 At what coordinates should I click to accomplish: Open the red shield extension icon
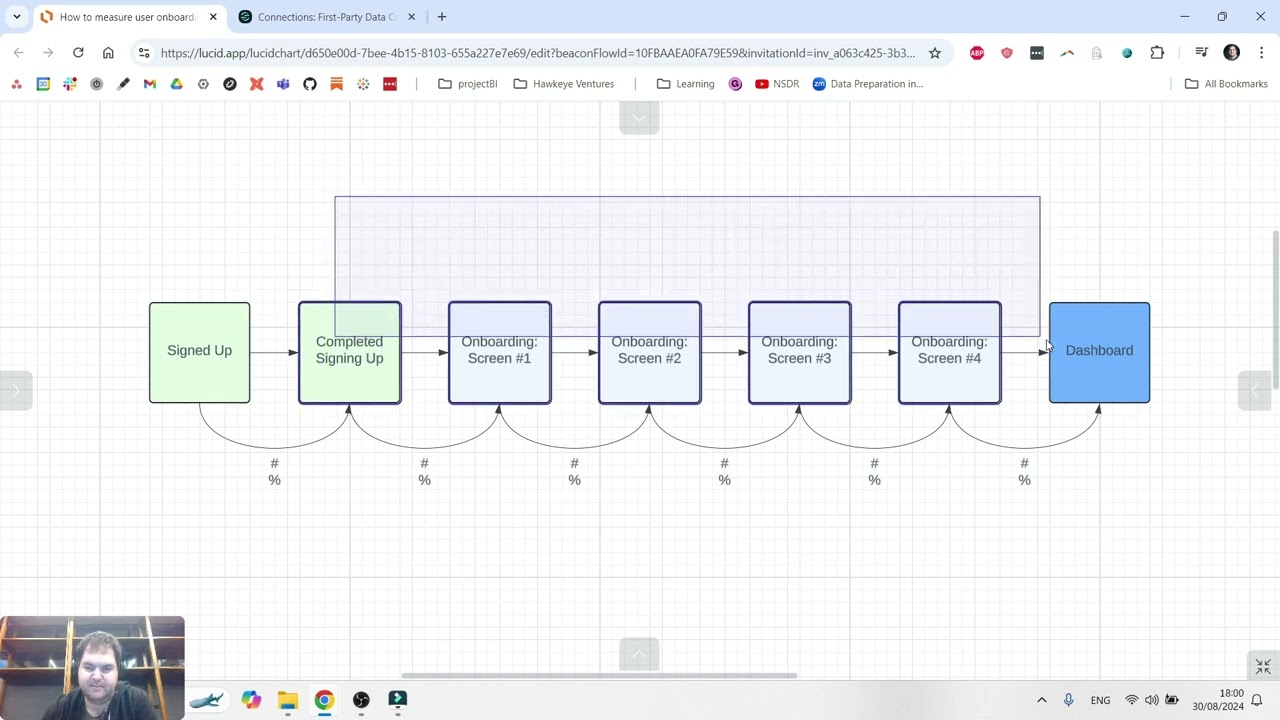pyautogui.click(x=1007, y=53)
